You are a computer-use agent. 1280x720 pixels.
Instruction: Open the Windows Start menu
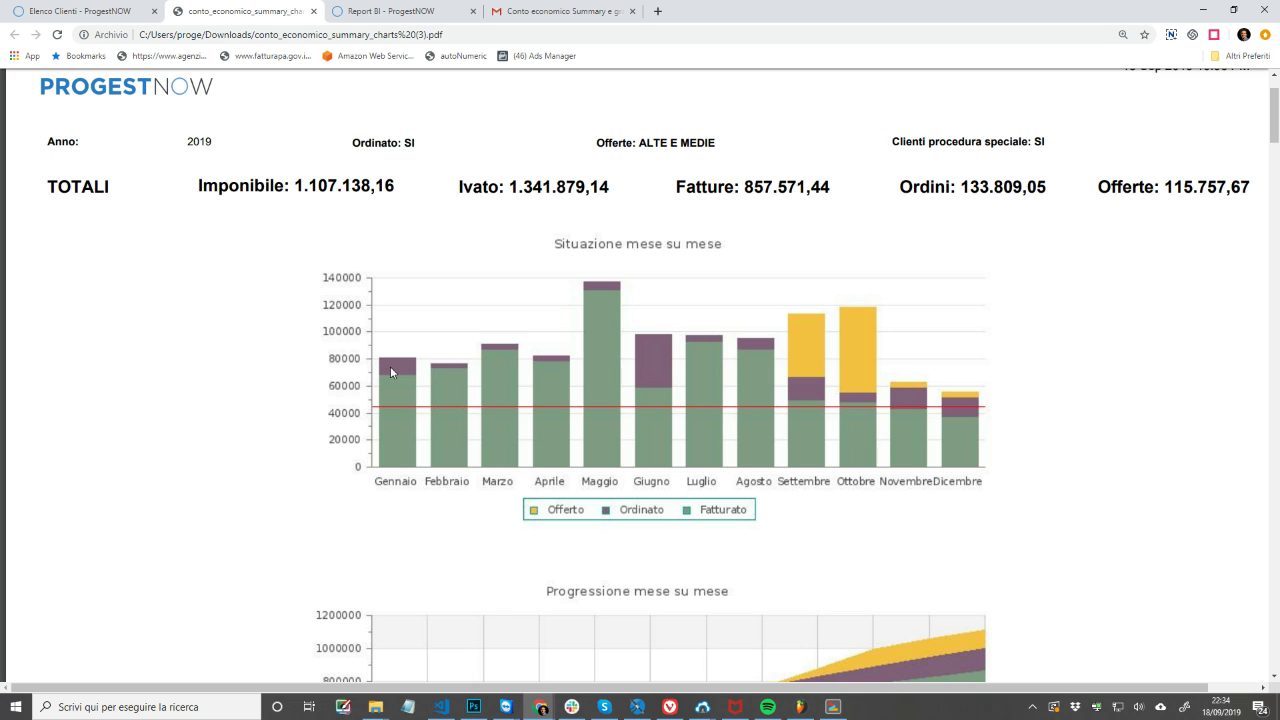(15, 706)
